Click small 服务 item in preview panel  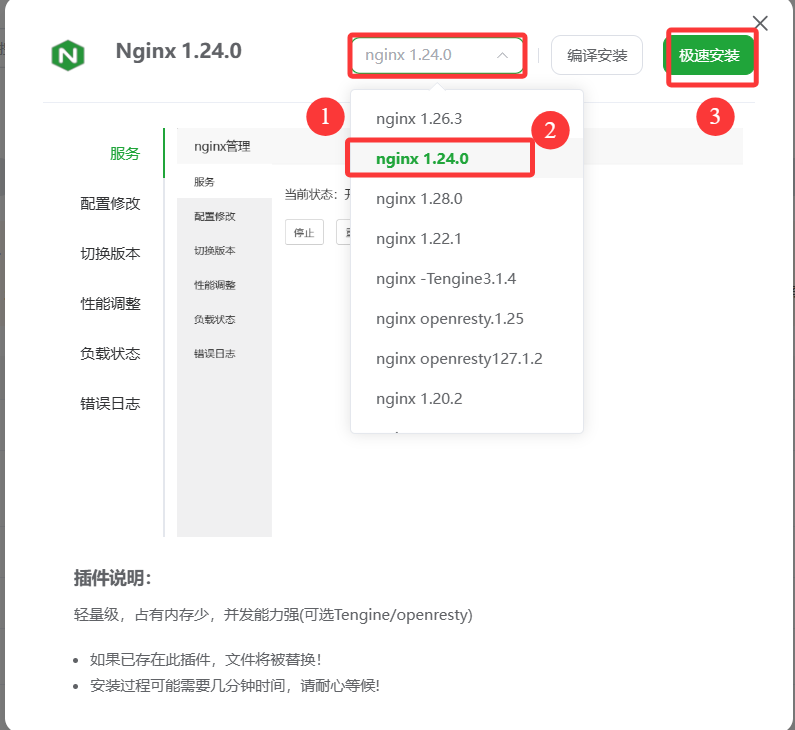pyautogui.click(x=204, y=182)
